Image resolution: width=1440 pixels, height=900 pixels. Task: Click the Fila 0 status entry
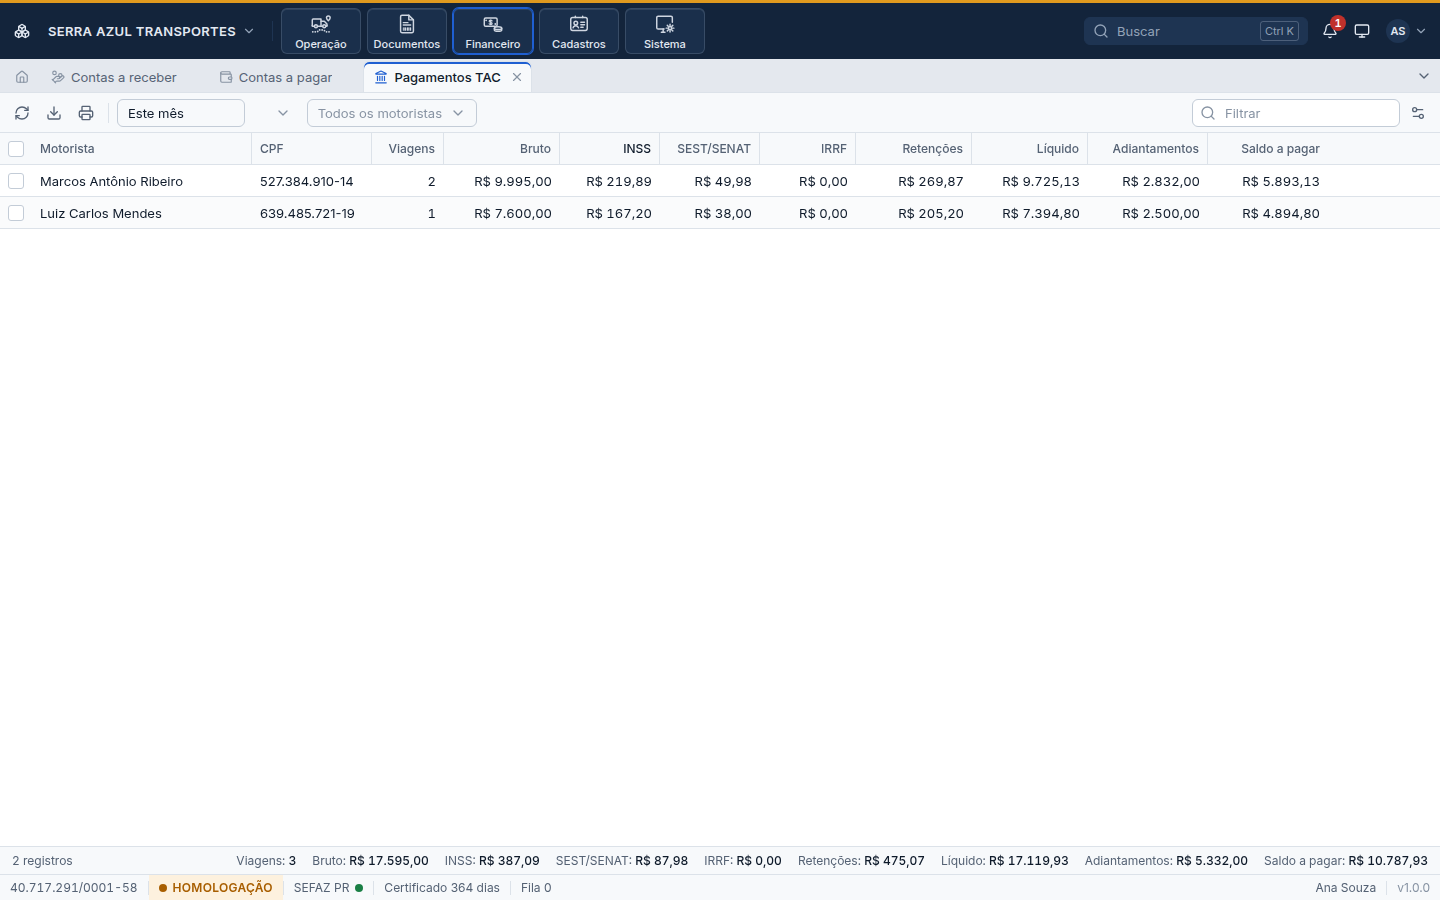coord(536,888)
